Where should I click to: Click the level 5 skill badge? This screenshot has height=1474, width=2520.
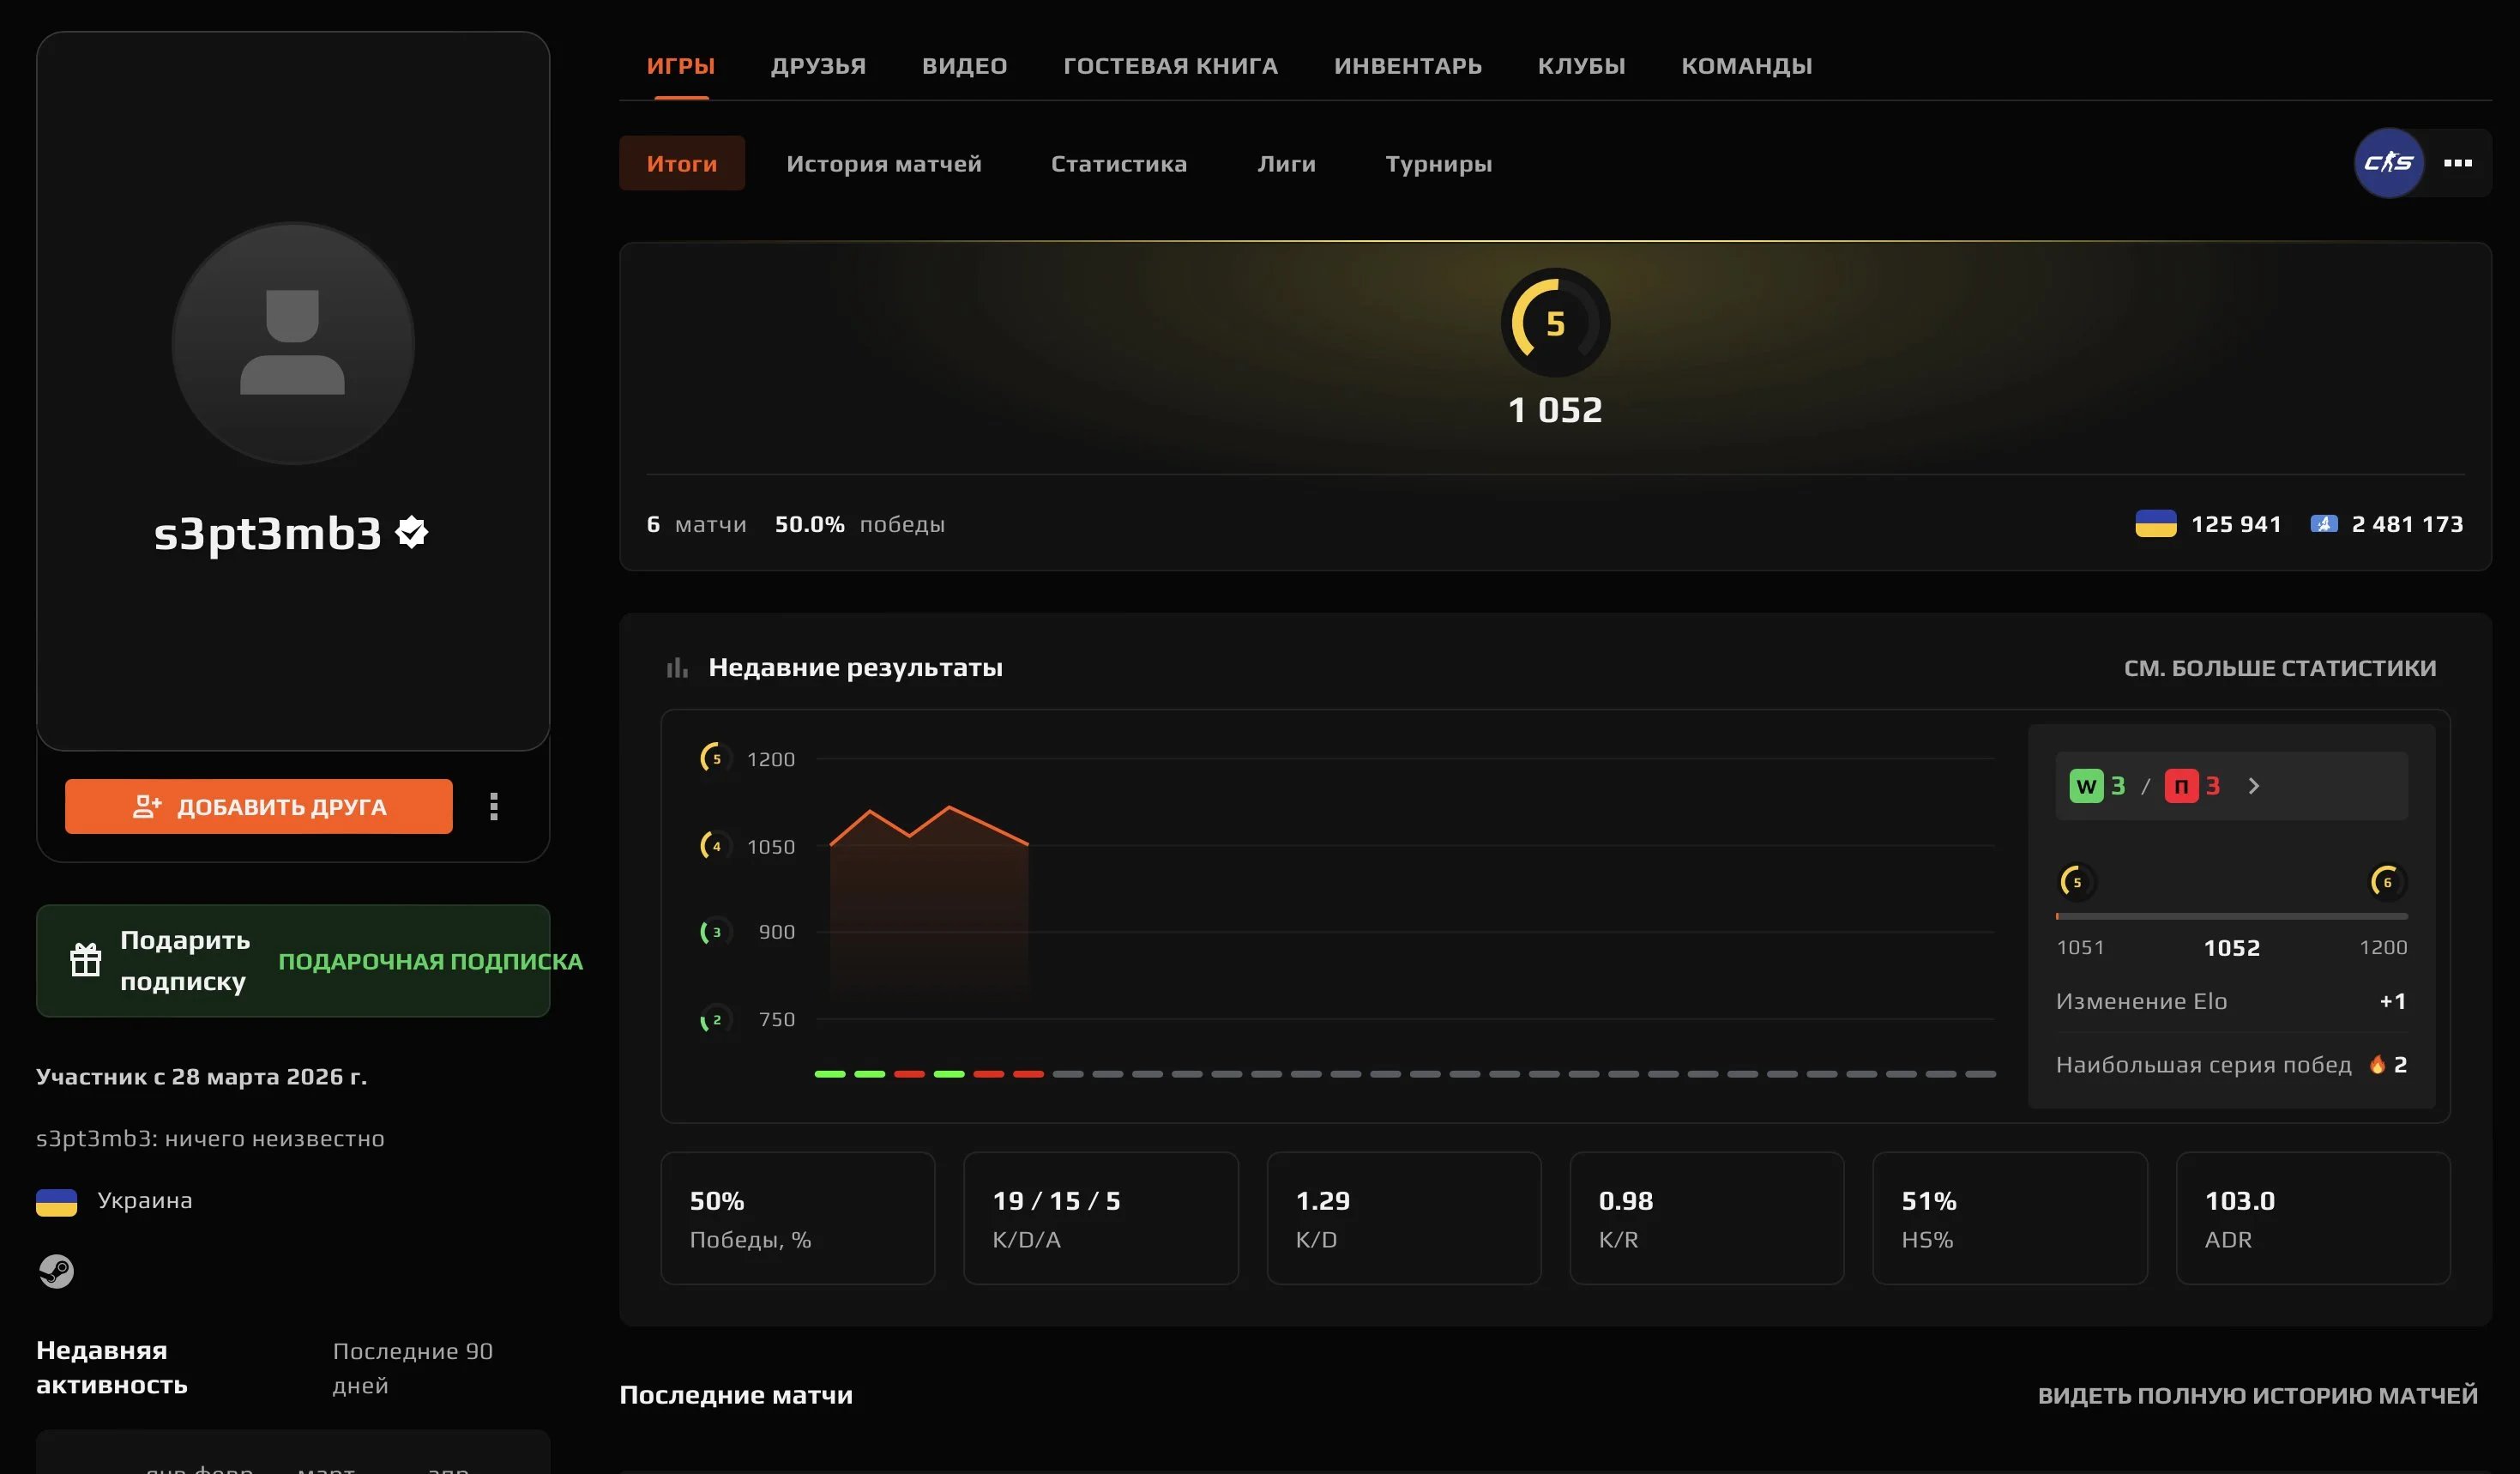1555,322
